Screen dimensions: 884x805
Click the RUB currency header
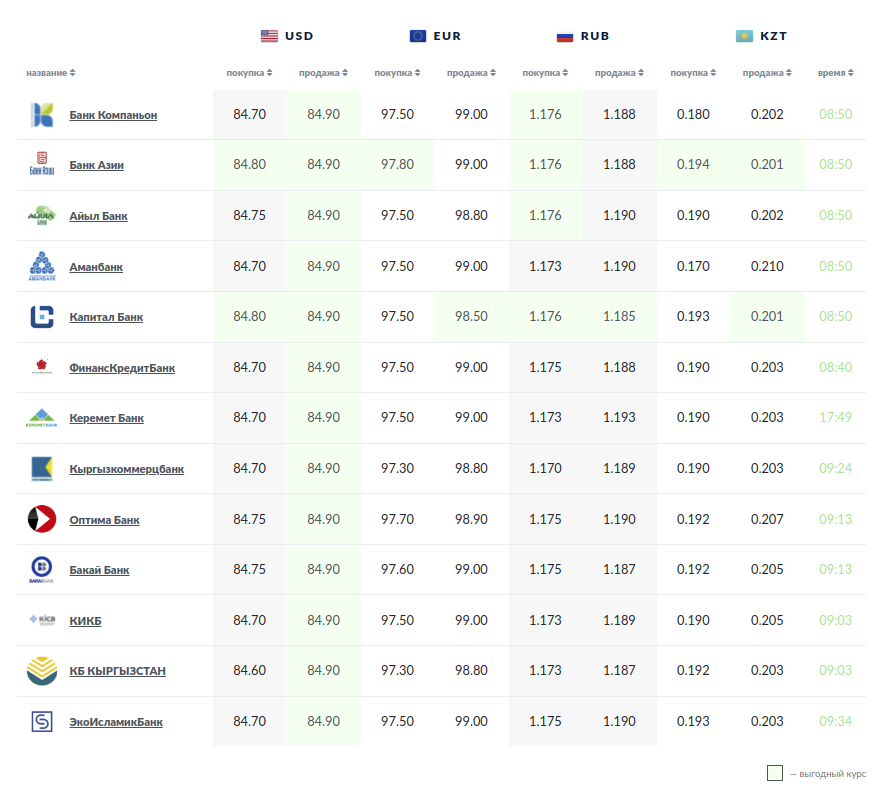click(x=583, y=36)
